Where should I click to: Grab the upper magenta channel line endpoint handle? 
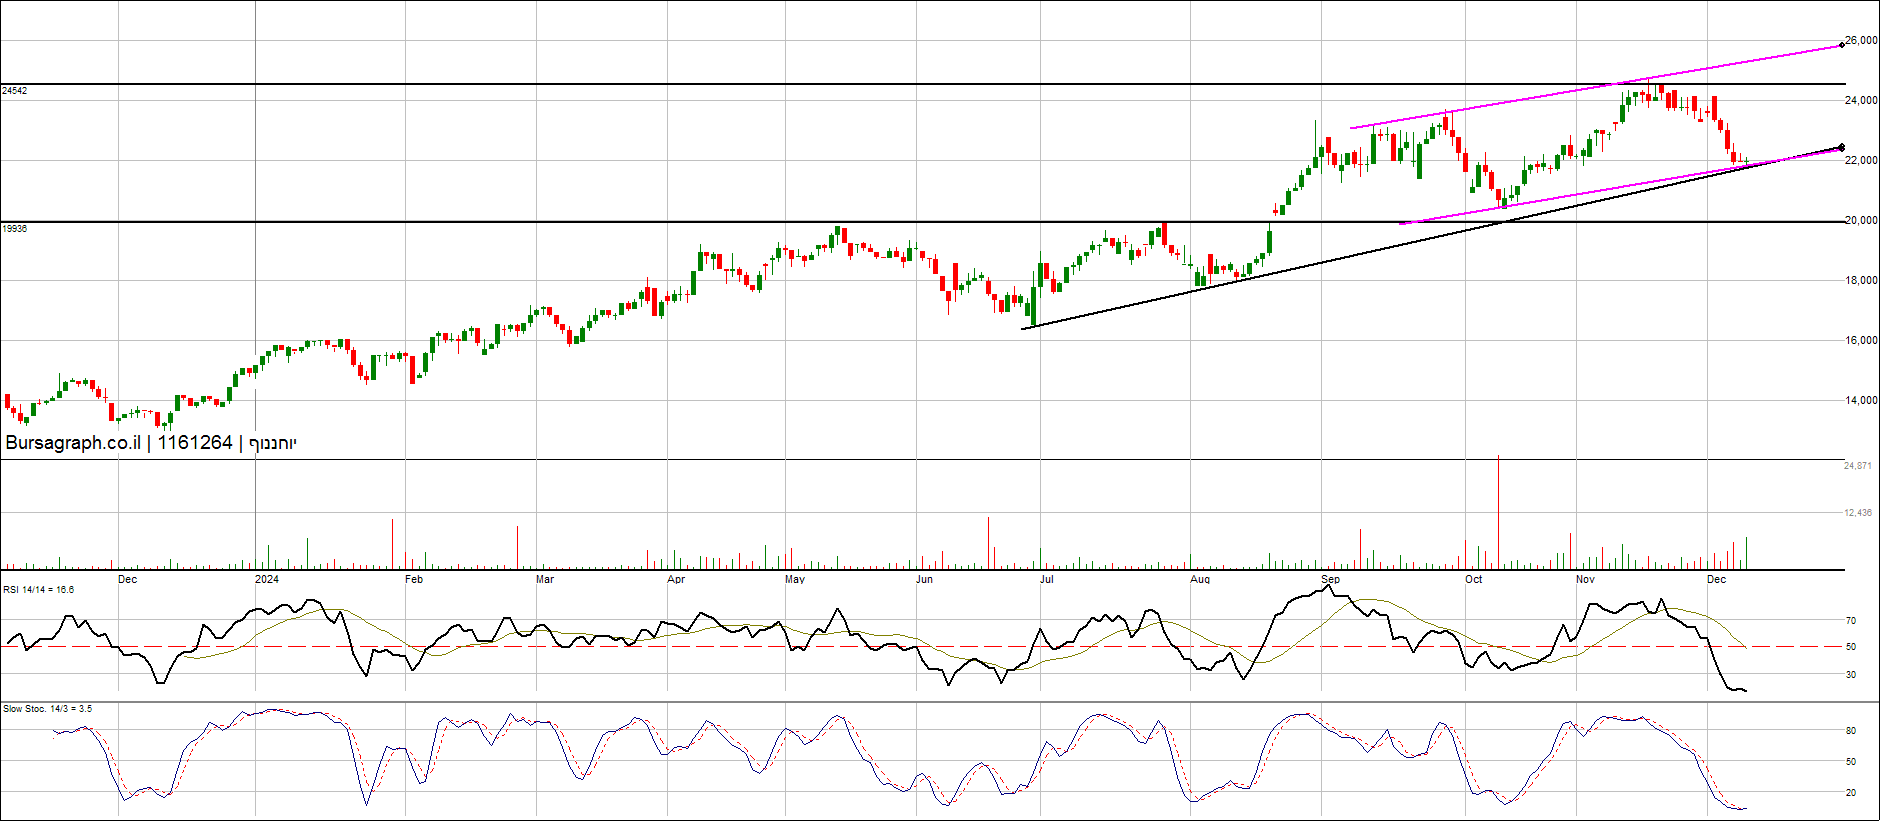(1842, 45)
